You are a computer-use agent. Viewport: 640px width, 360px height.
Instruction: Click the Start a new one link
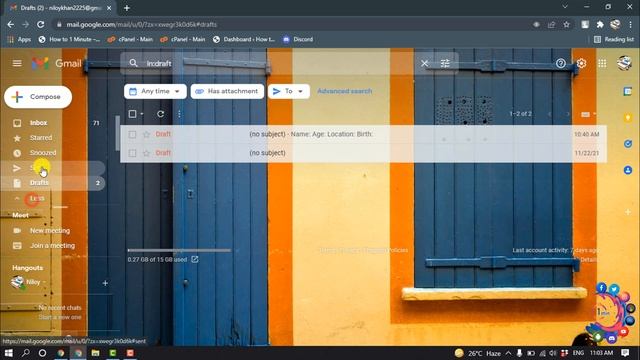pos(60,317)
